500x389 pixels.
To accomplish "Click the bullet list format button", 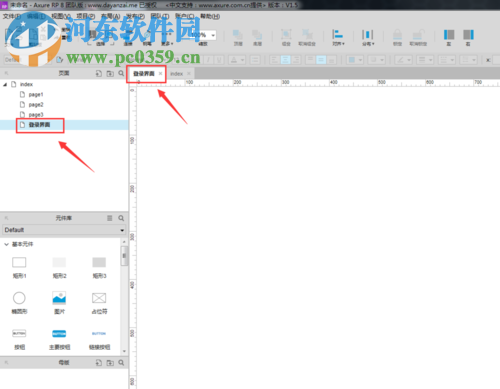I will [255, 60].
